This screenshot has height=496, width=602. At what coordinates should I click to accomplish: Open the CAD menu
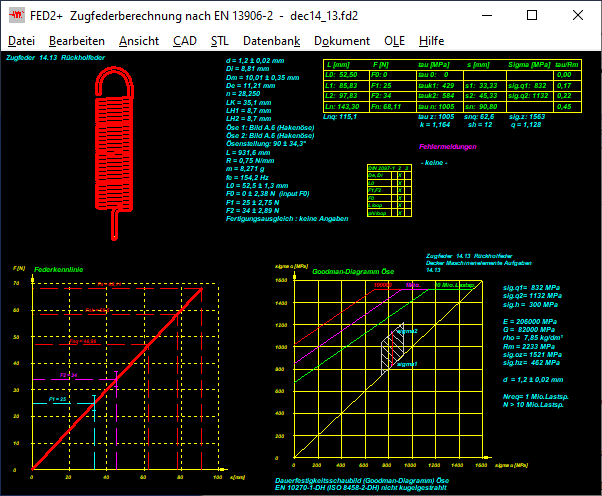click(x=184, y=41)
